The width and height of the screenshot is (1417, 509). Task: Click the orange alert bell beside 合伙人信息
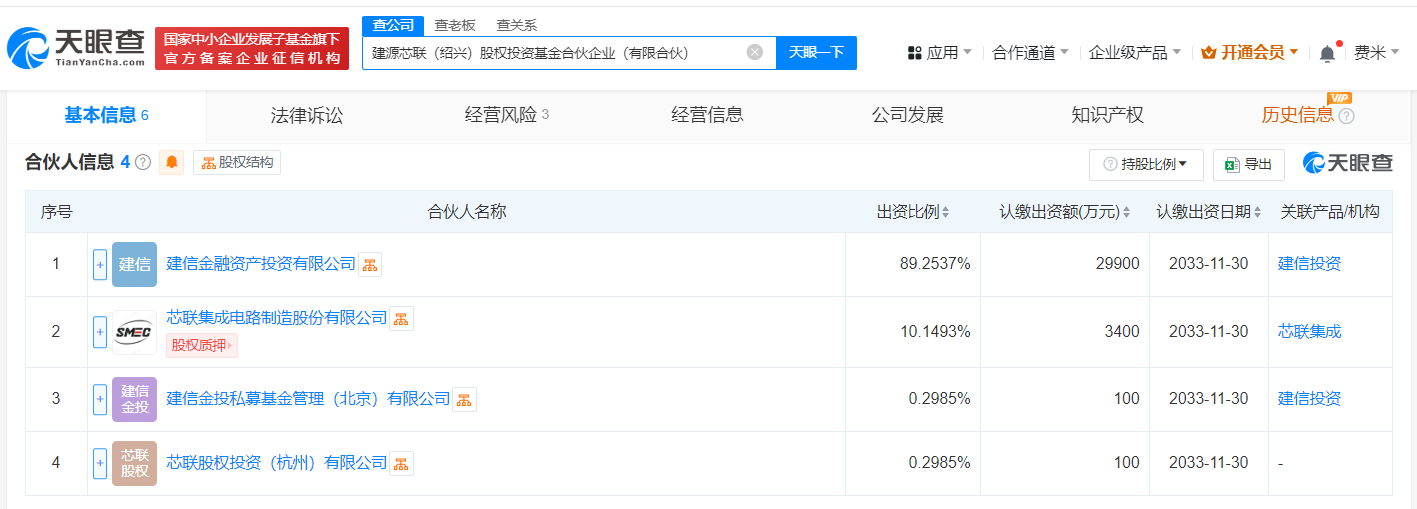point(172,162)
